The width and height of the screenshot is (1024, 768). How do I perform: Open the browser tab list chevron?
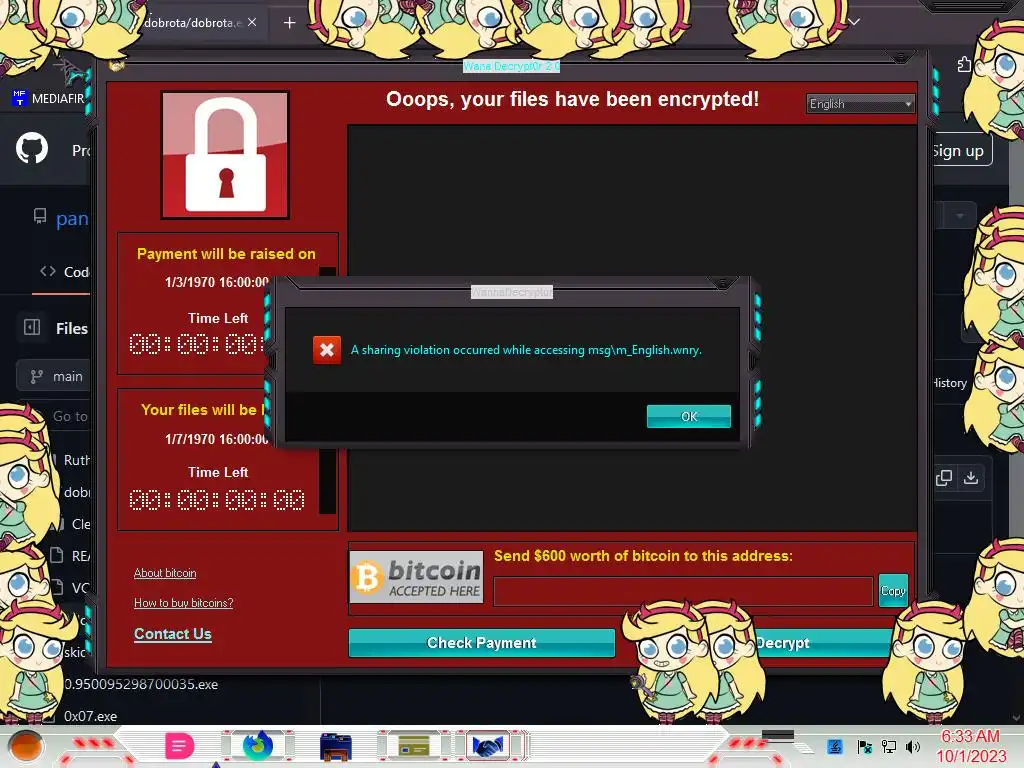pyautogui.click(x=854, y=22)
